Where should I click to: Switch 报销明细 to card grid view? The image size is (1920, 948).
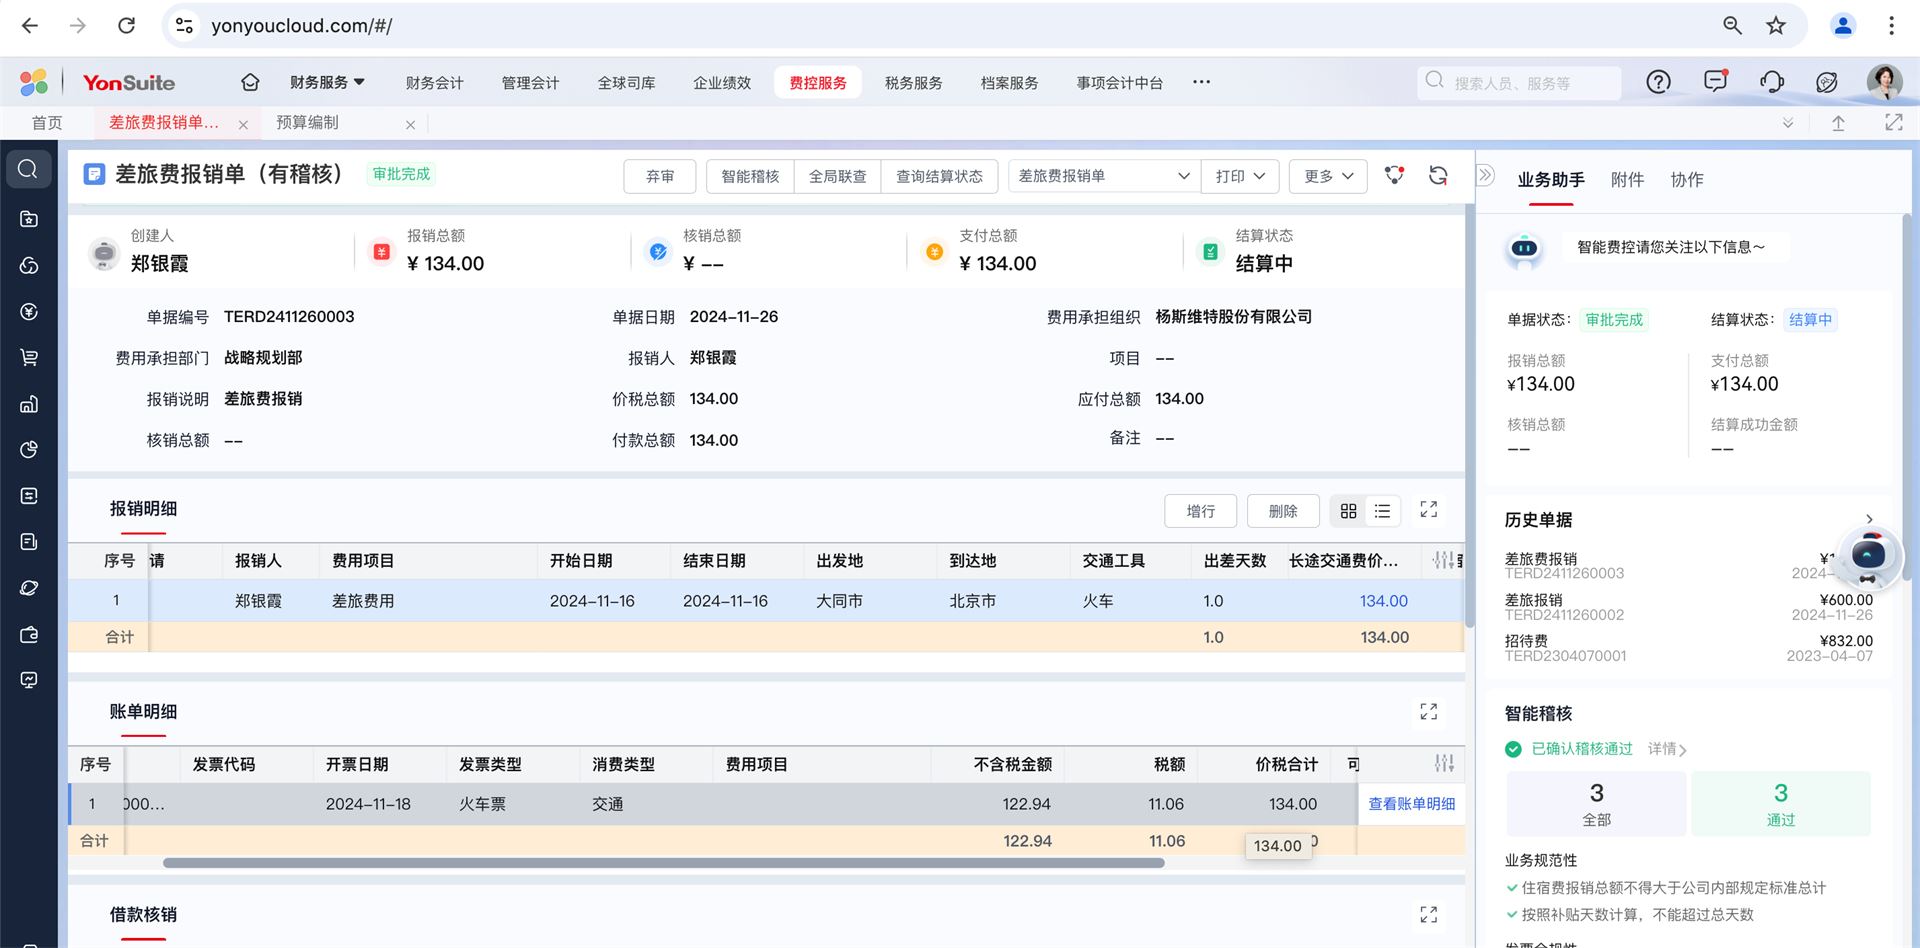pyautogui.click(x=1348, y=511)
